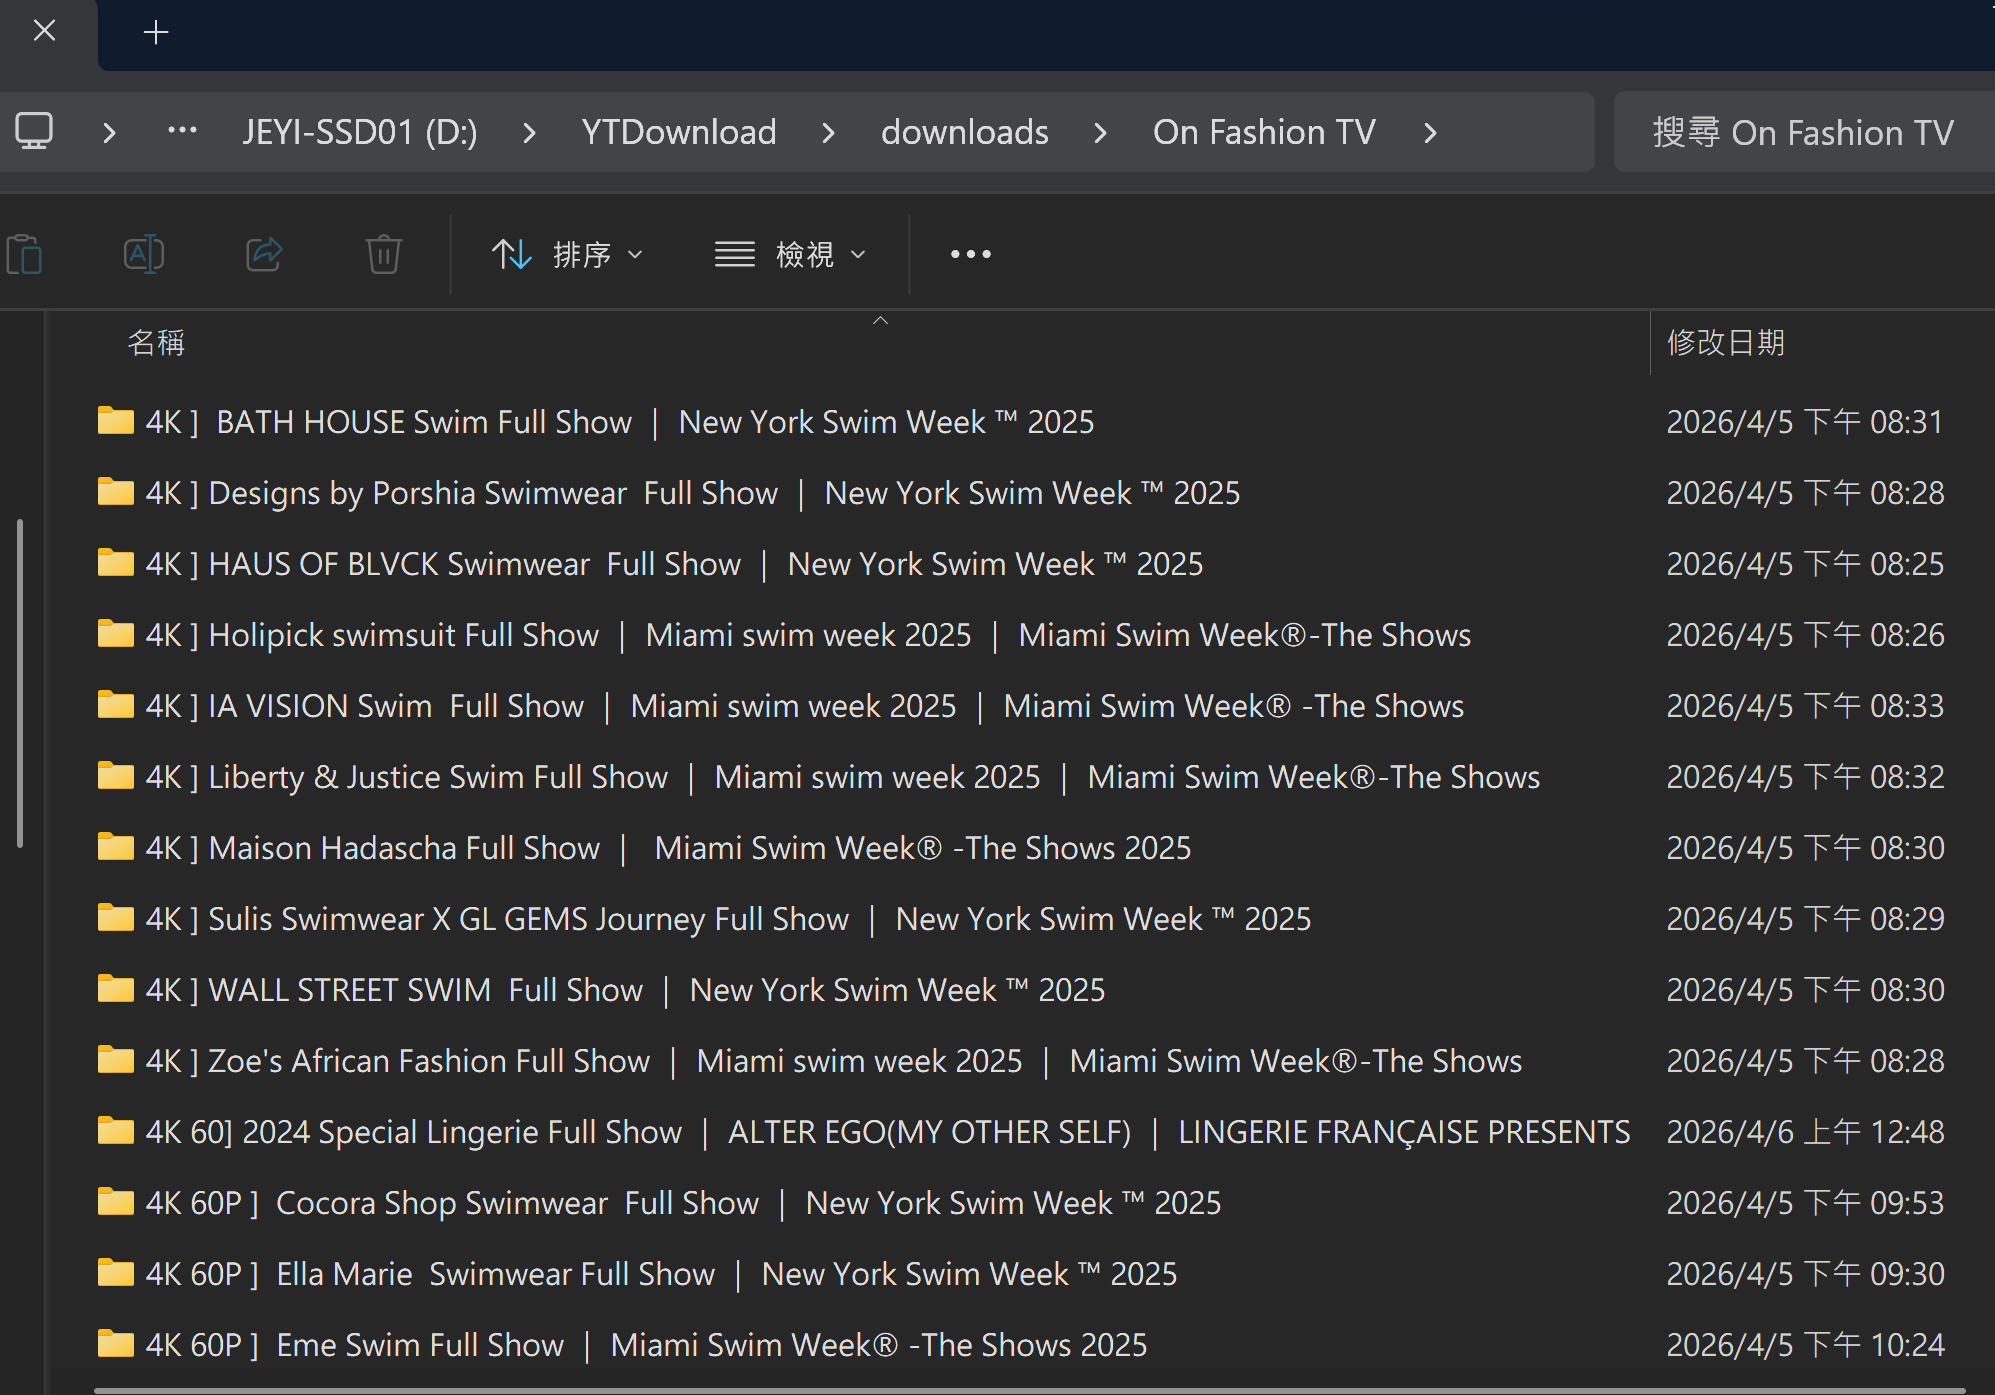1995x1395 pixels.
Task: Open a new tab with plus button
Action: point(156,33)
